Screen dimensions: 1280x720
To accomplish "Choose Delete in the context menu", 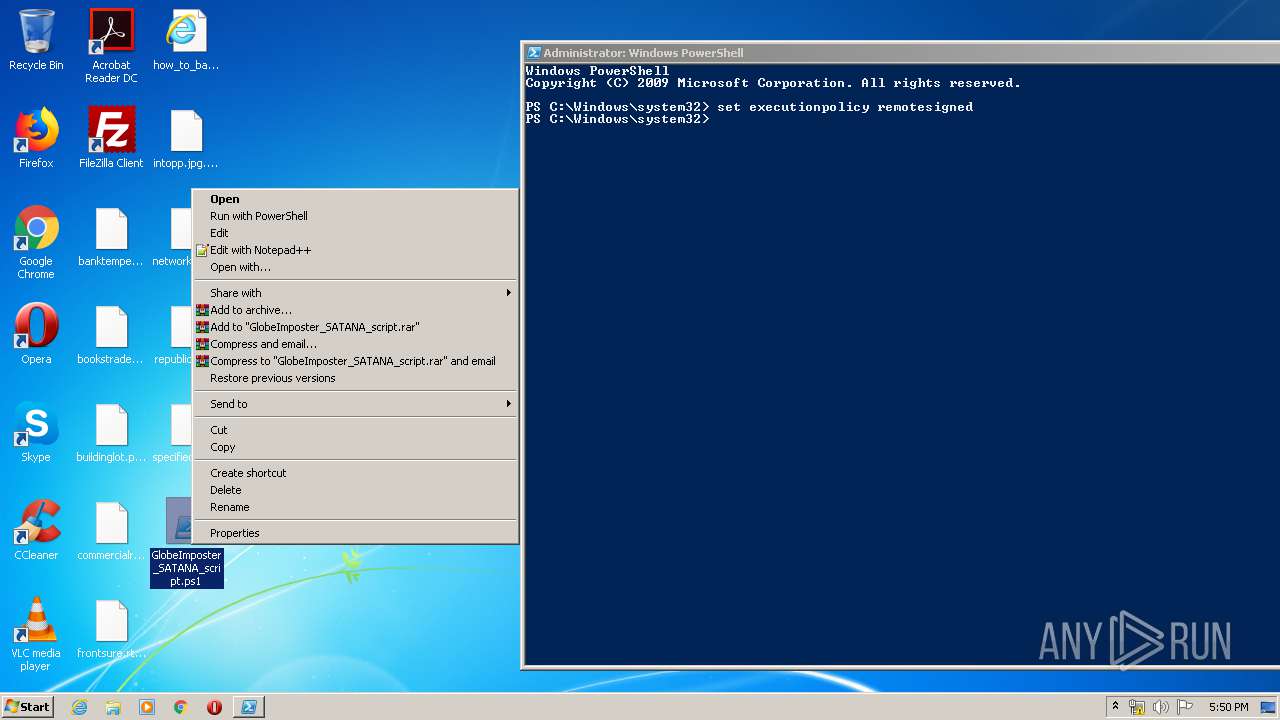I will (355, 490).
